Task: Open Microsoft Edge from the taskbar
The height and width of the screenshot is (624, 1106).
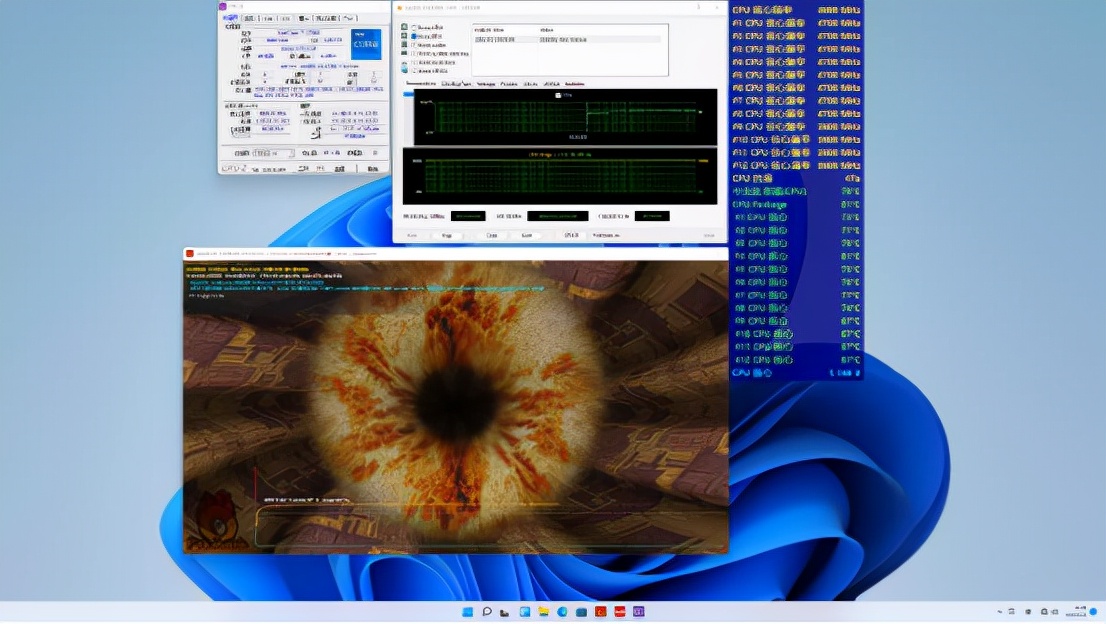Action: [x=562, y=611]
